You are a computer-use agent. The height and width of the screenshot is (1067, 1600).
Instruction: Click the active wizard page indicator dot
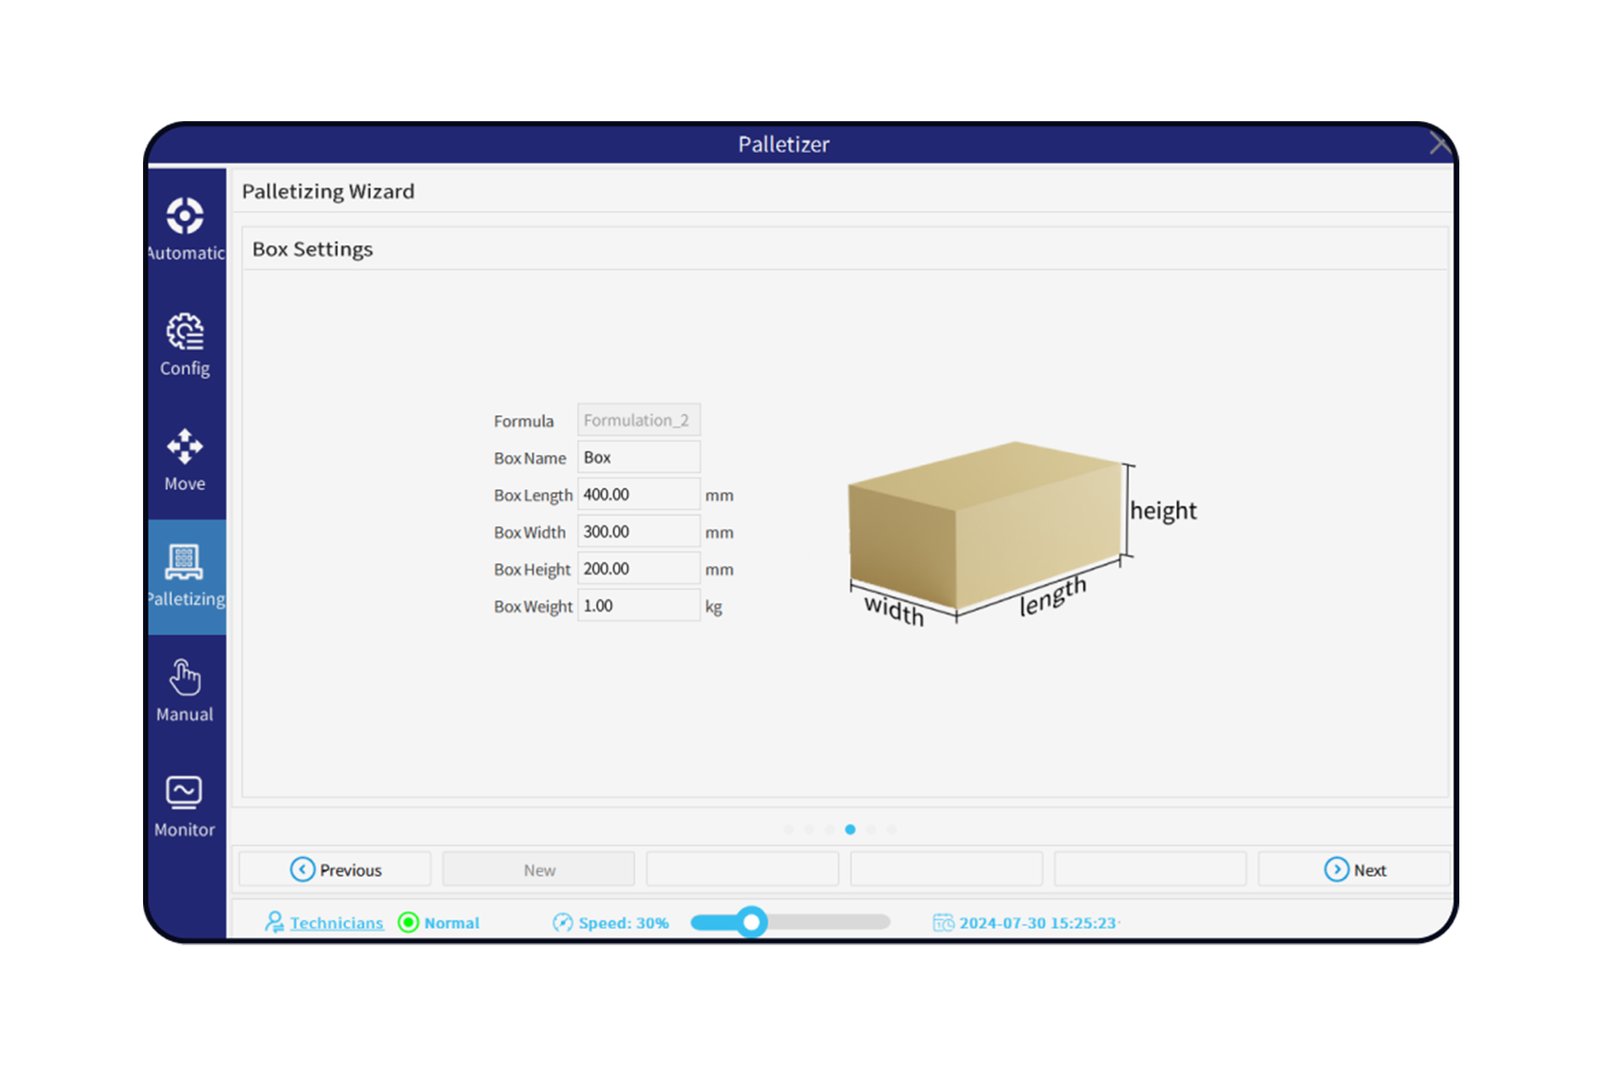tap(850, 829)
